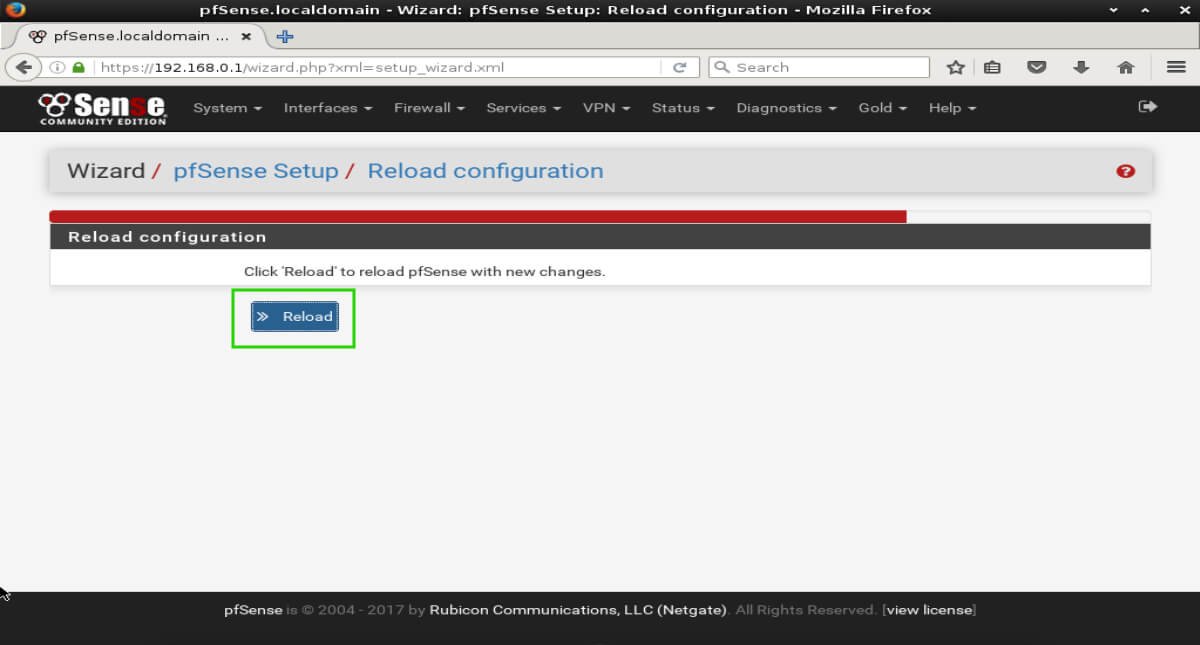Go to Firefox home page icon
The height and width of the screenshot is (645, 1200).
pos(1125,67)
